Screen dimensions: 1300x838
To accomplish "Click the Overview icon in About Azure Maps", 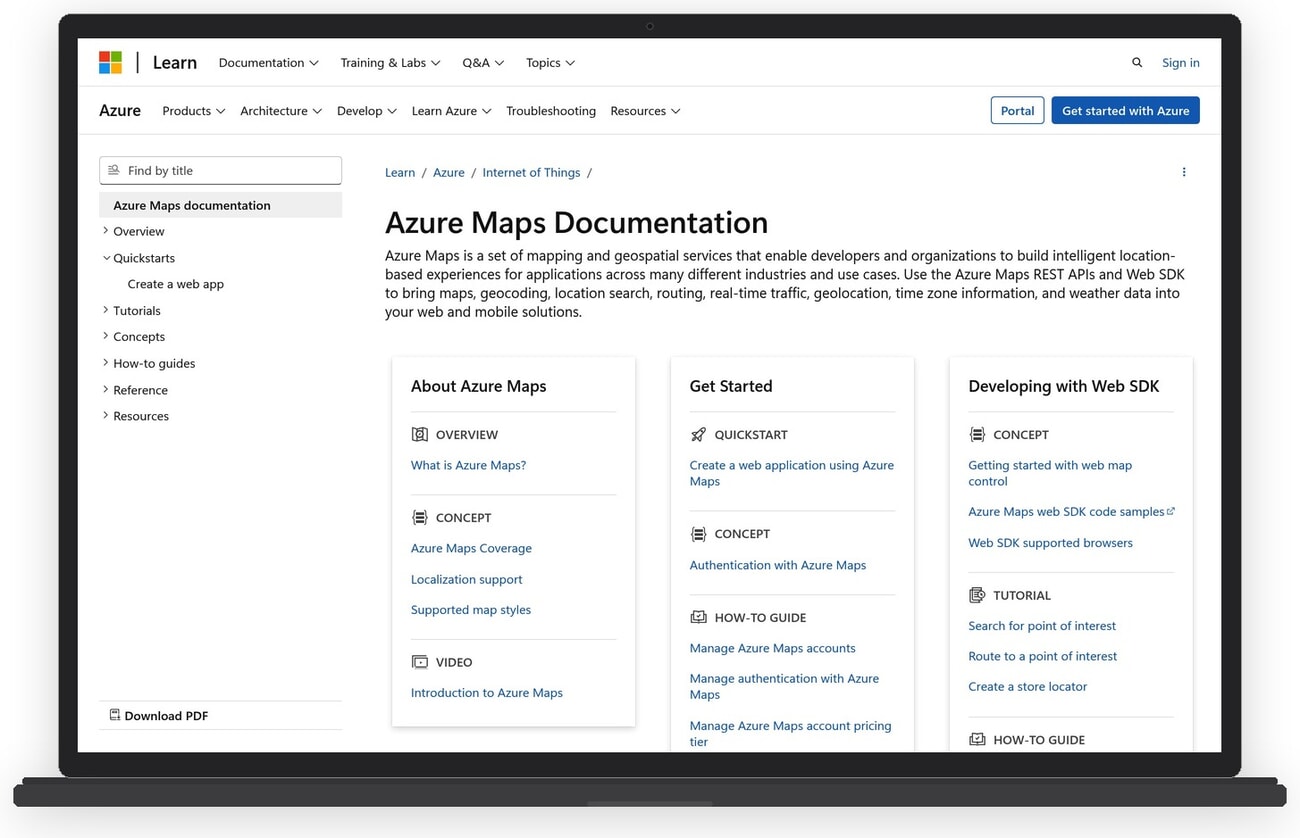I will coord(419,434).
